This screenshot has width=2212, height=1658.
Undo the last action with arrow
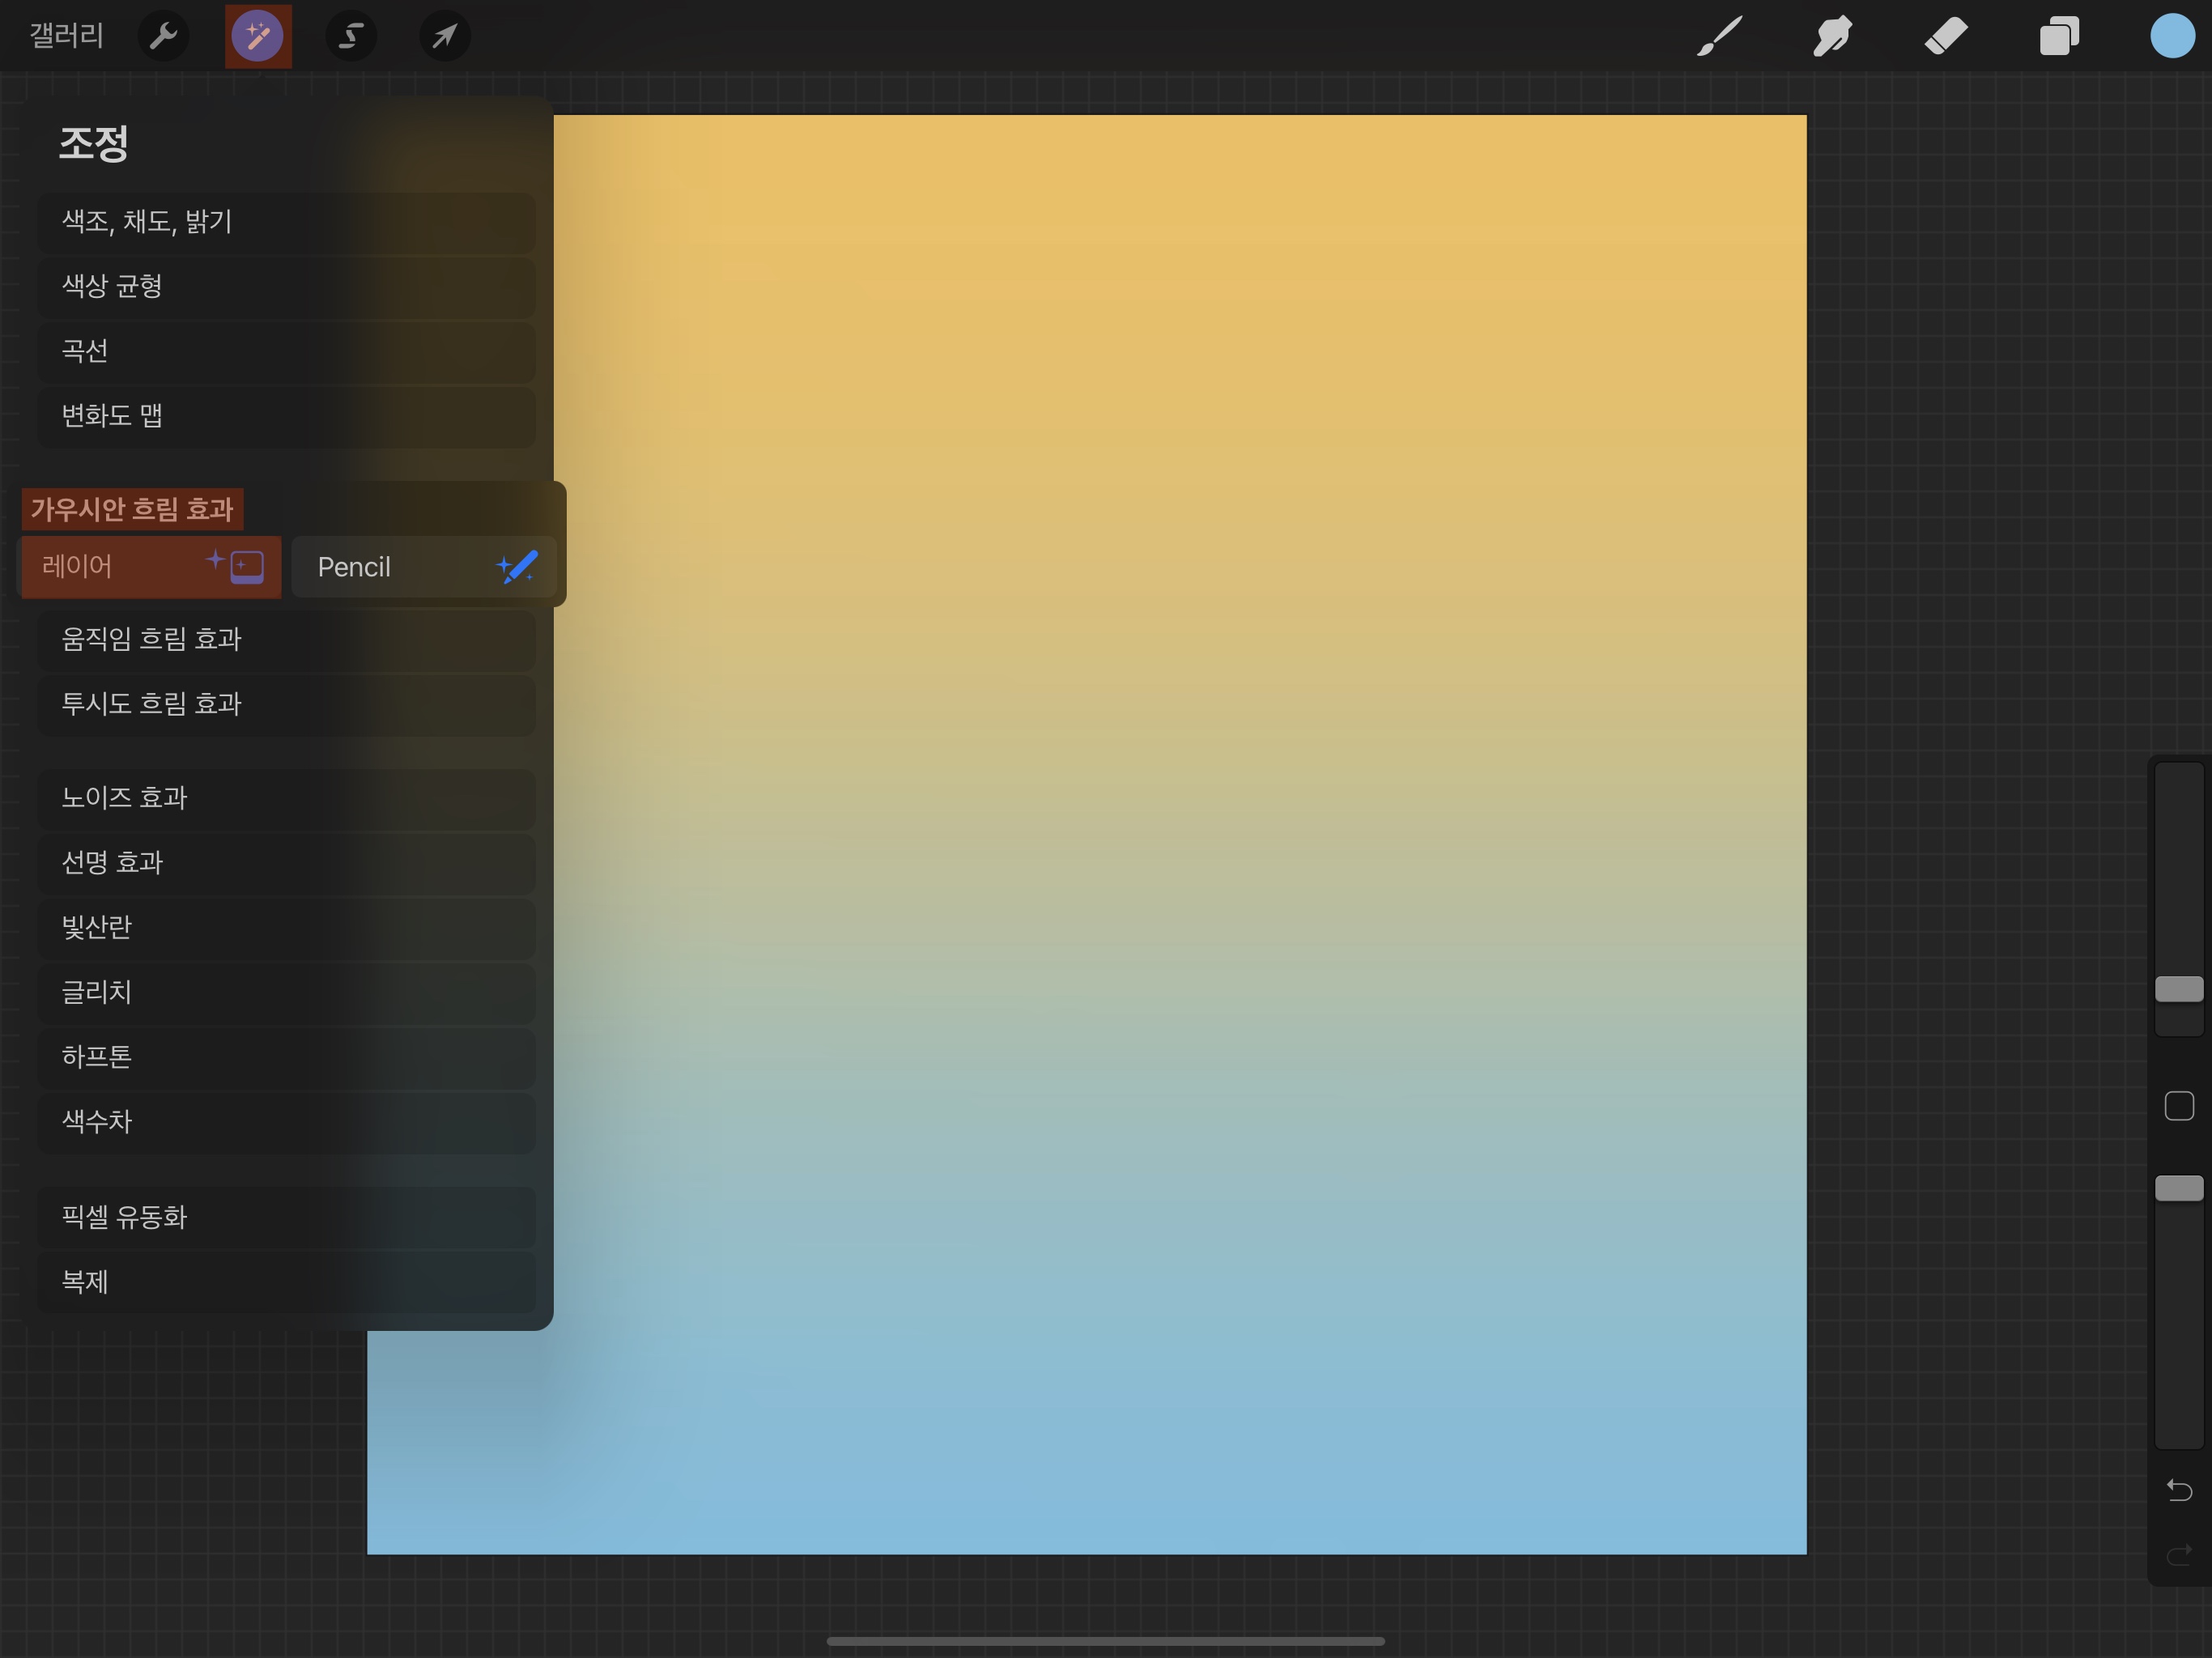tap(2179, 1490)
